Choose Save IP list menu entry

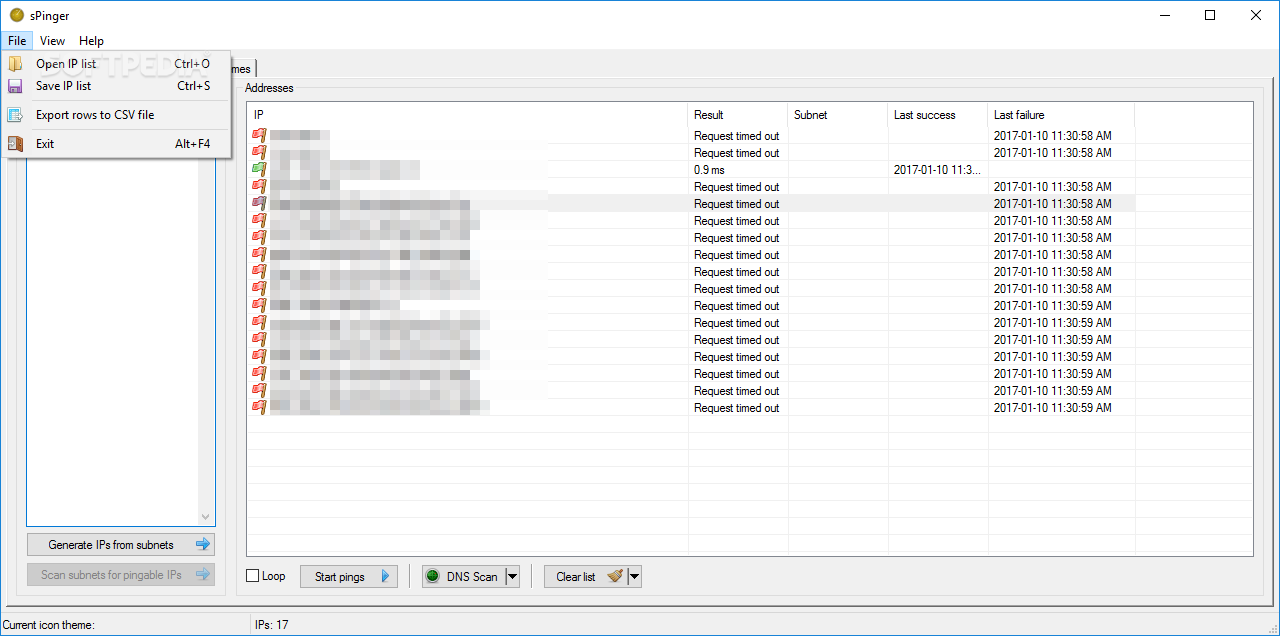click(118, 86)
